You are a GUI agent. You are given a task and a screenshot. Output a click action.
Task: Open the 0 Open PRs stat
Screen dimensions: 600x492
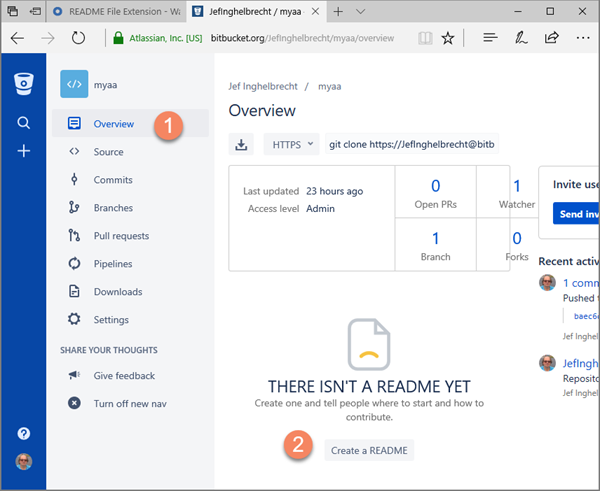pos(435,192)
